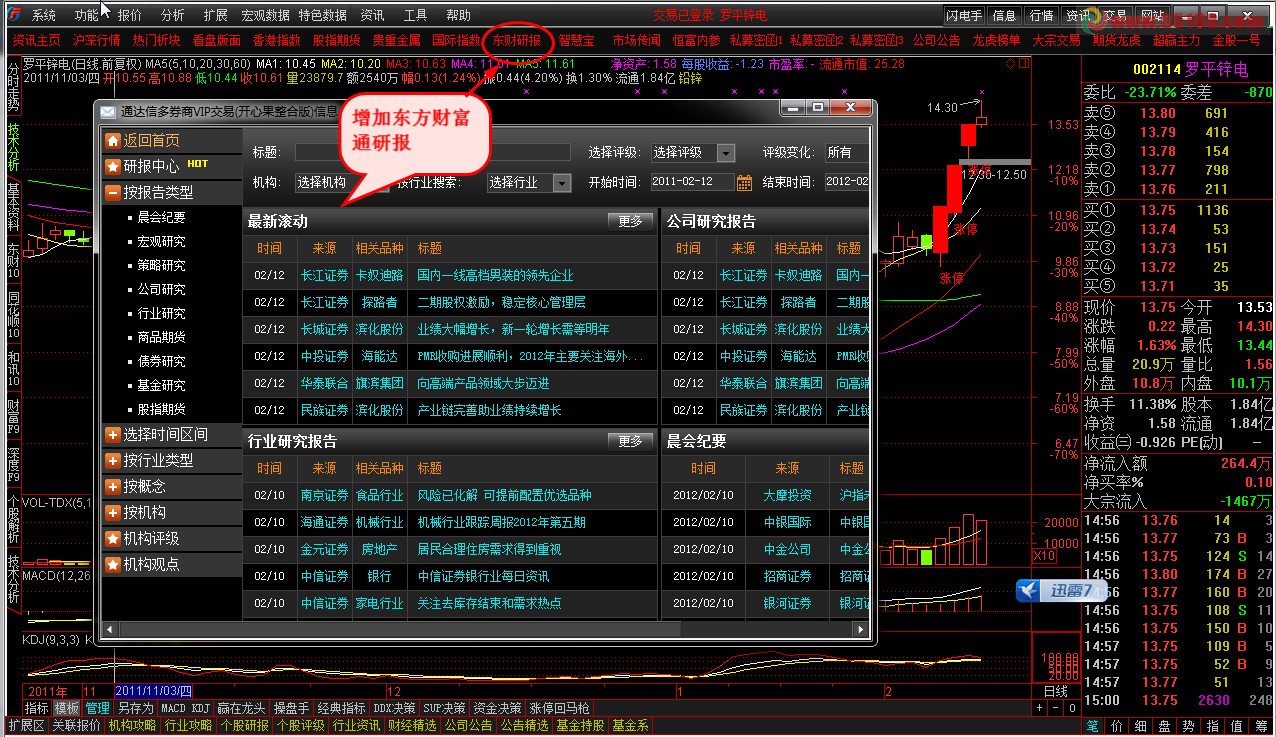Viewport: 1276px width, 737px height.
Task: Click the star icon for 研报中心
Action: click(x=112, y=166)
